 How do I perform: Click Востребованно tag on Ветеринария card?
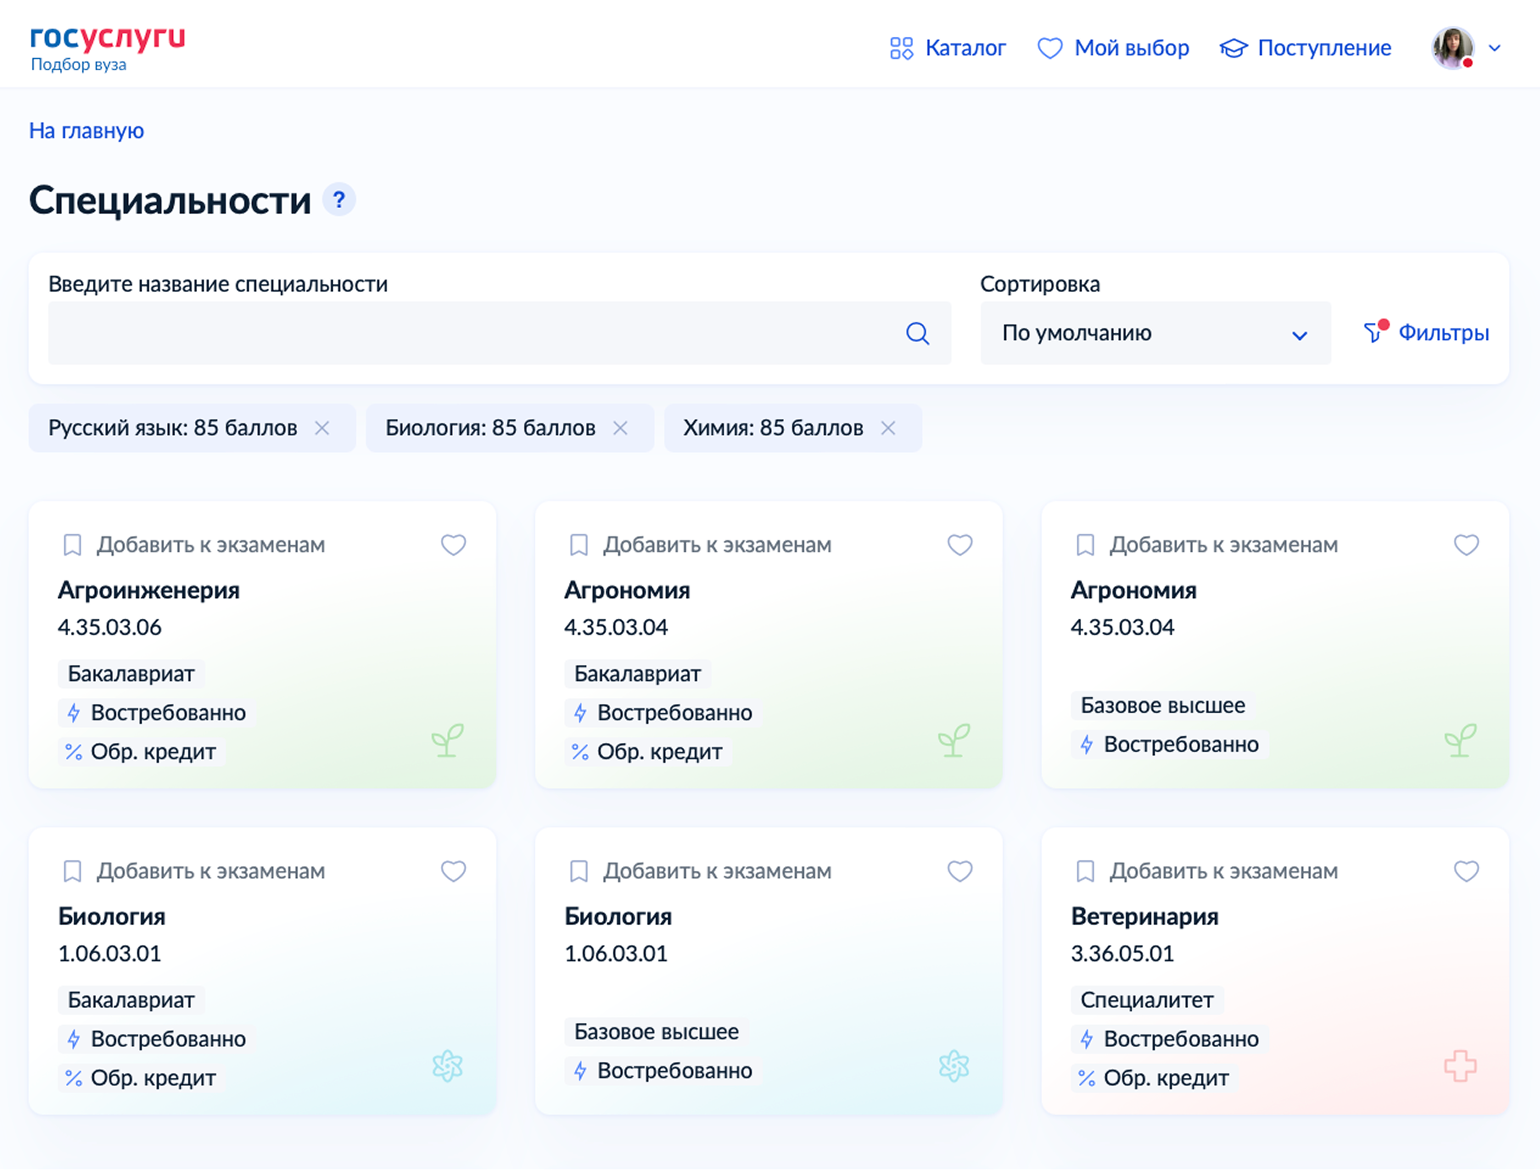(x=1169, y=1039)
